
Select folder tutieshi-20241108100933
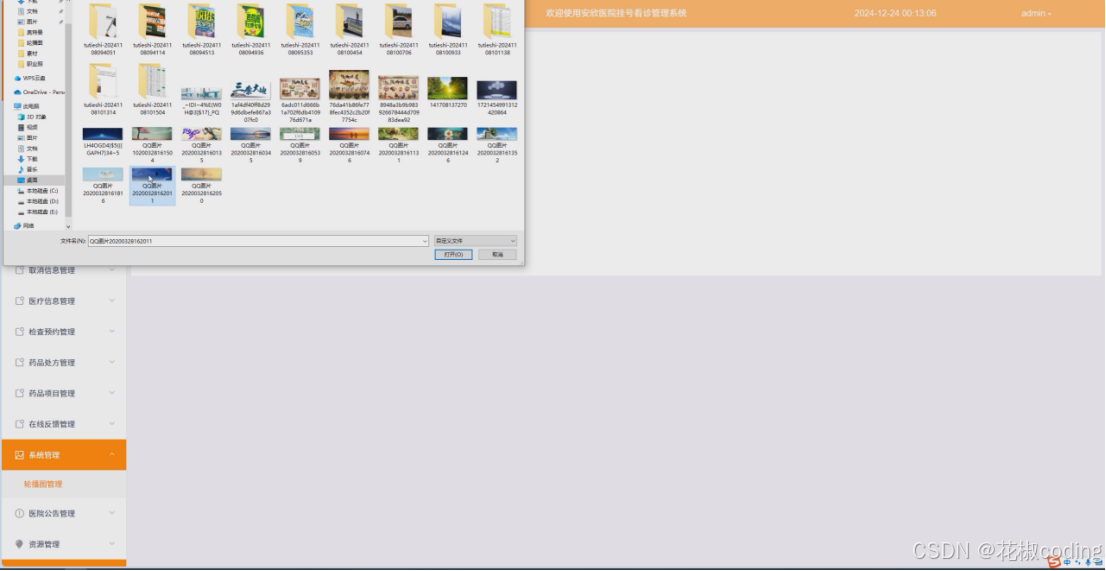click(x=448, y=28)
